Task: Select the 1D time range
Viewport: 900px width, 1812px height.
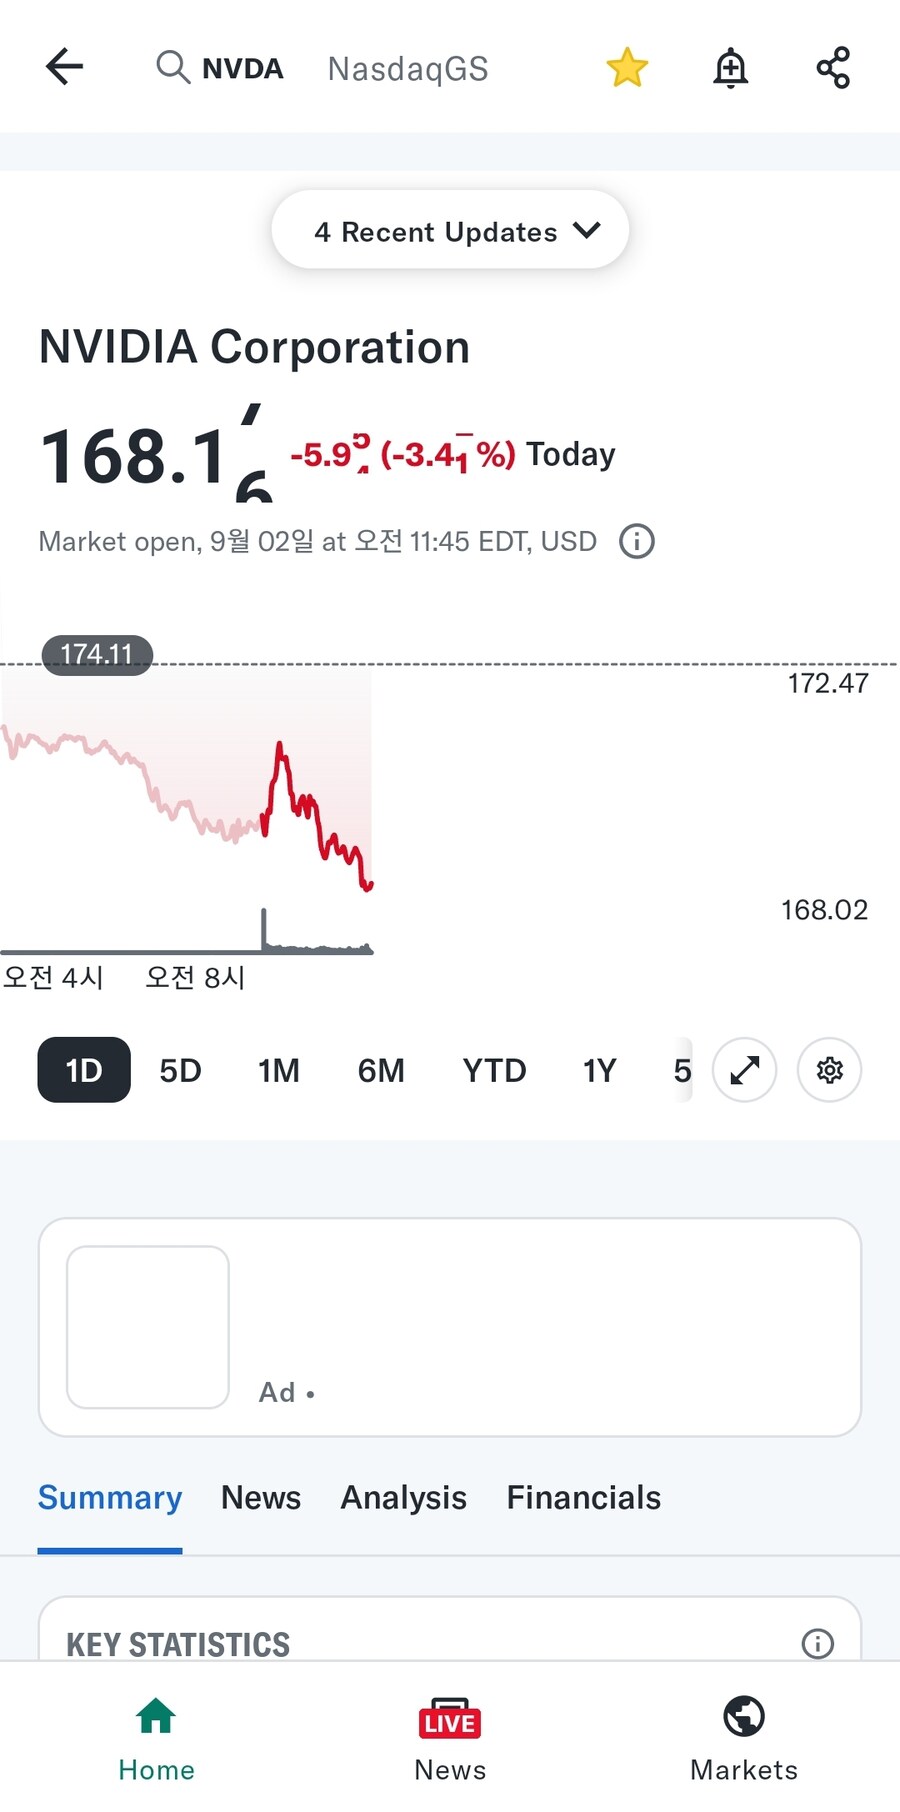Action: pos(84,1070)
